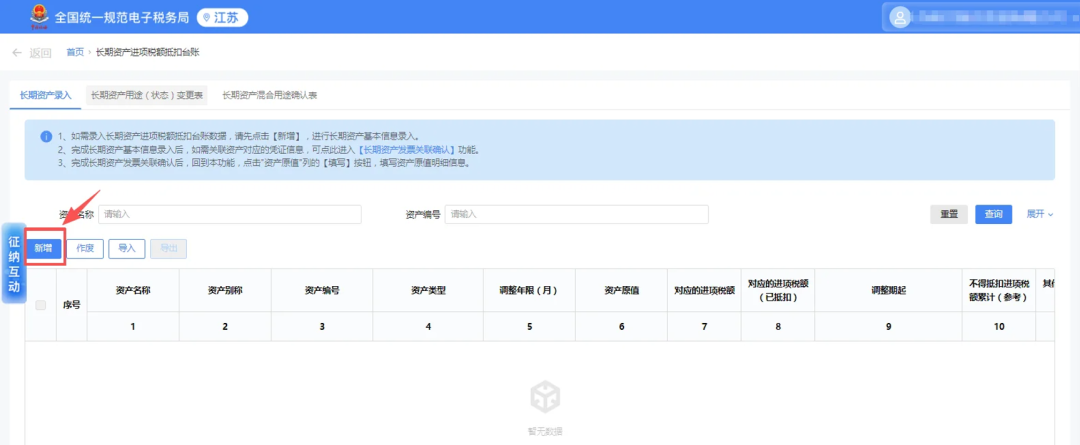Image resolution: width=1080 pixels, height=445 pixels.
Task: Select the 长期资产录入 tab
Action: (x=45, y=96)
